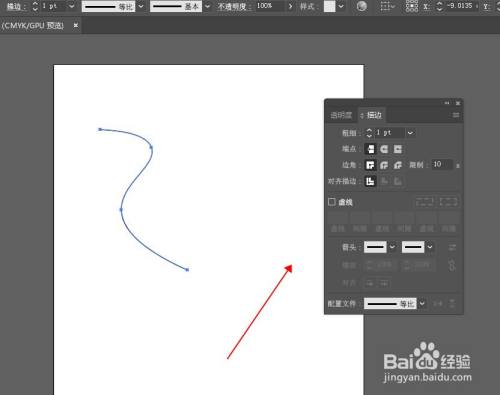This screenshot has width=500, height=395.
Task: Align stroke to inside icon
Action: 384,181
